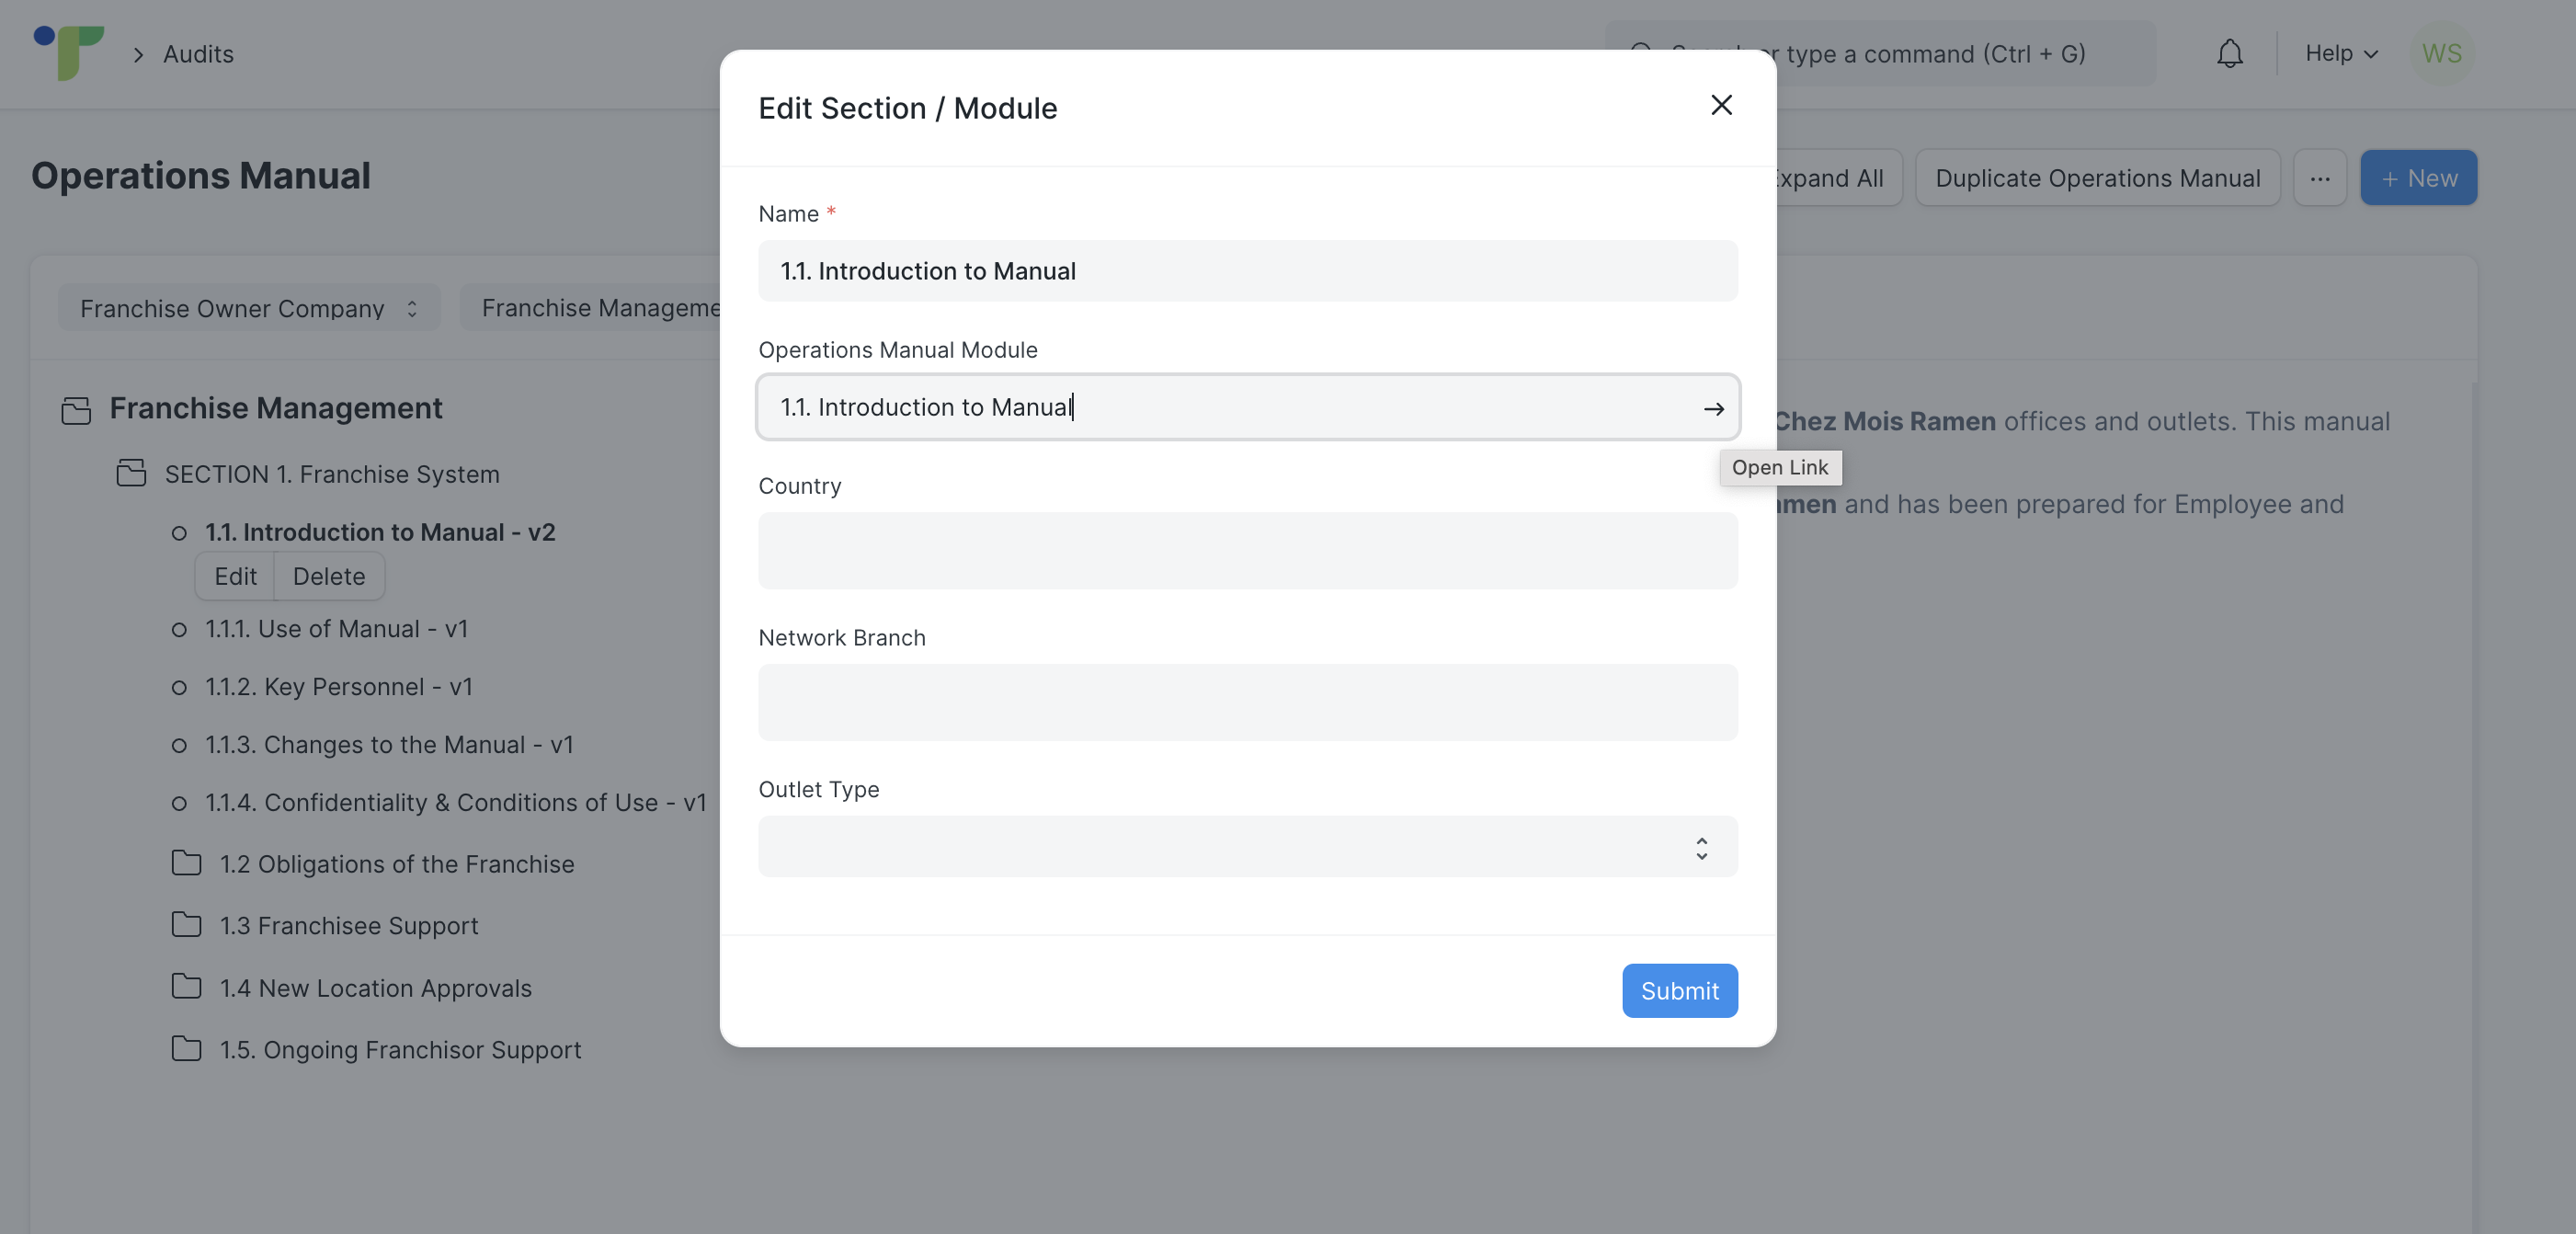This screenshot has height=1234, width=2576.
Task: Click the three-dots more options button
Action: (2319, 178)
